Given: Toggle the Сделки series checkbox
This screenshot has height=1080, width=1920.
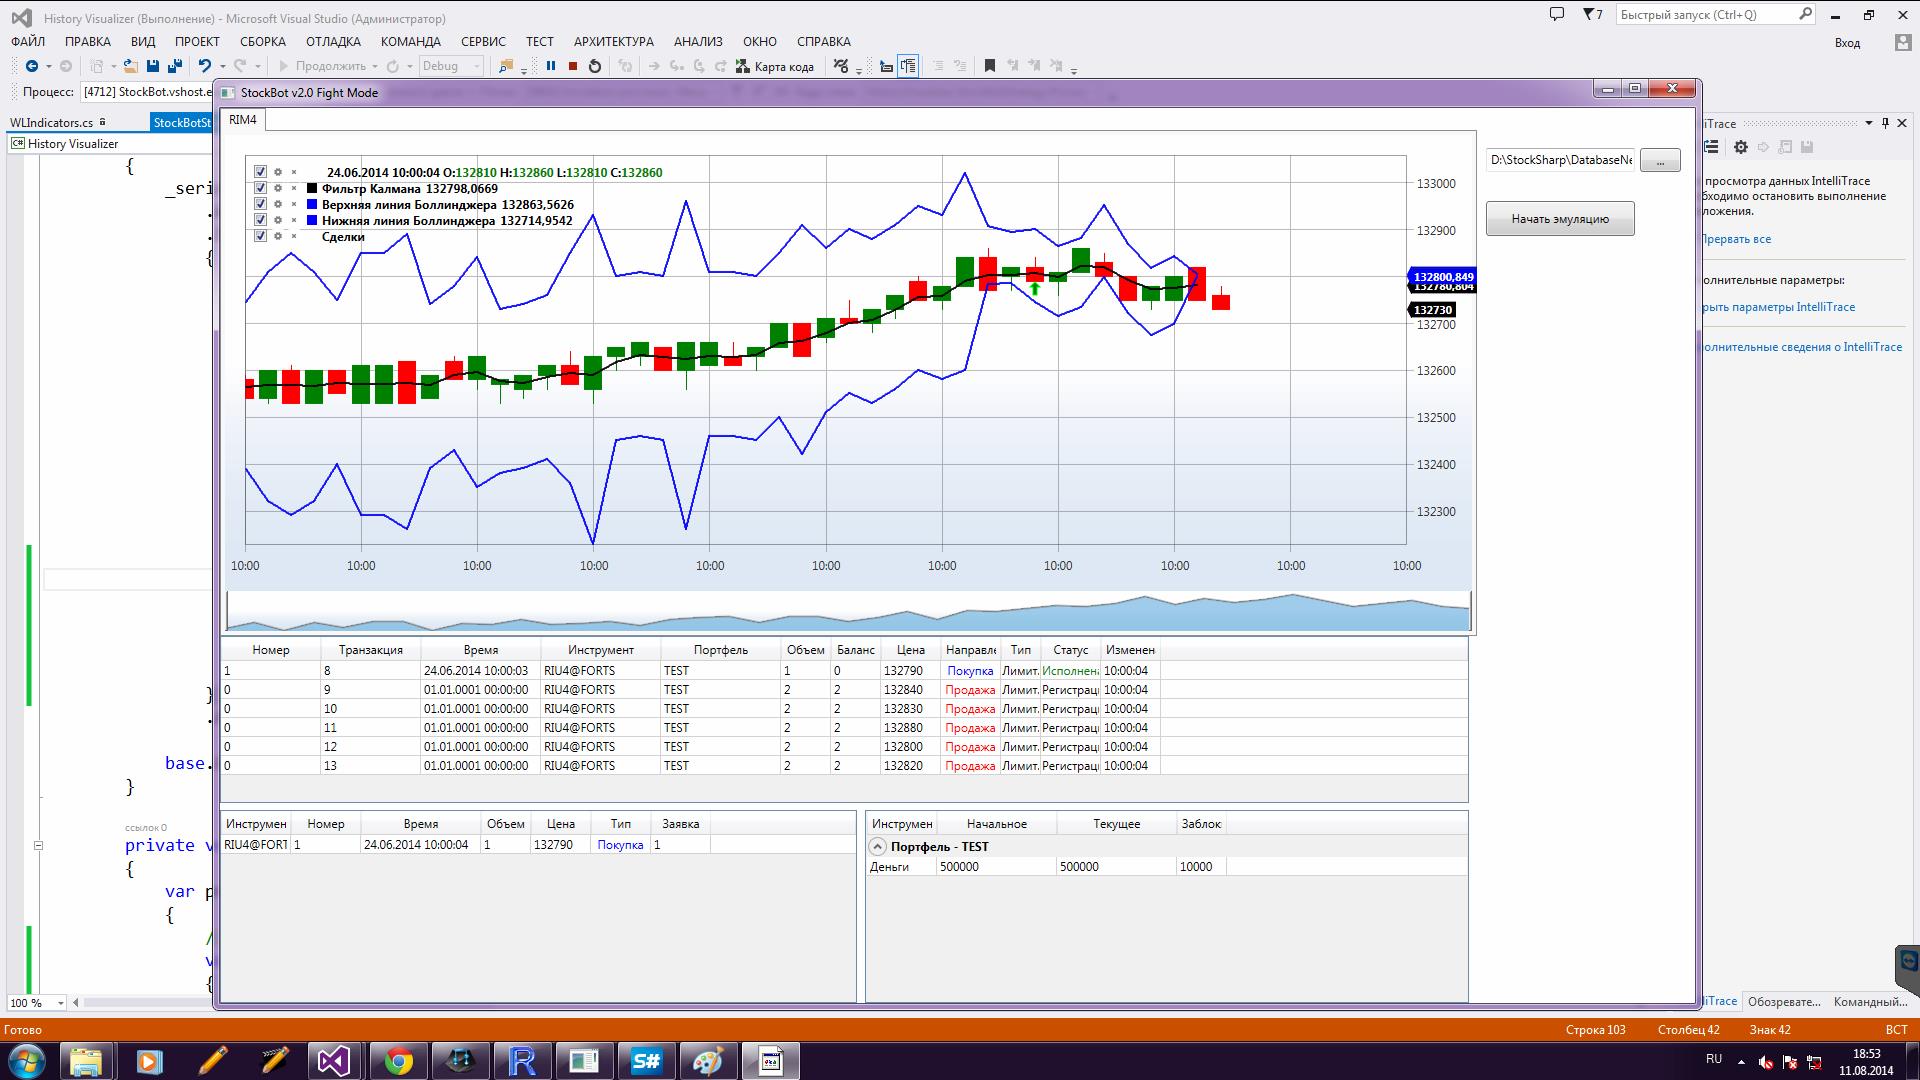Looking at the screenshot, I should point(260,236).
